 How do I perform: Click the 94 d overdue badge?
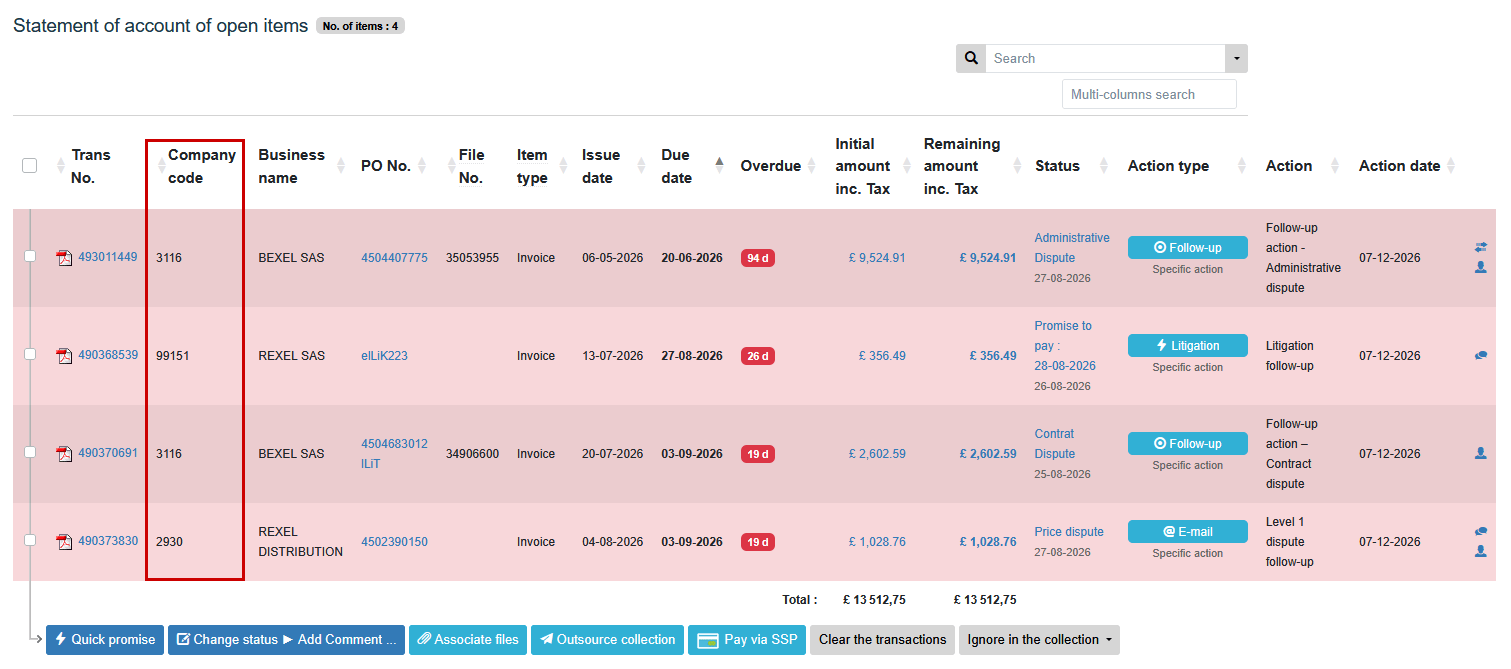[x=758, y=258]
